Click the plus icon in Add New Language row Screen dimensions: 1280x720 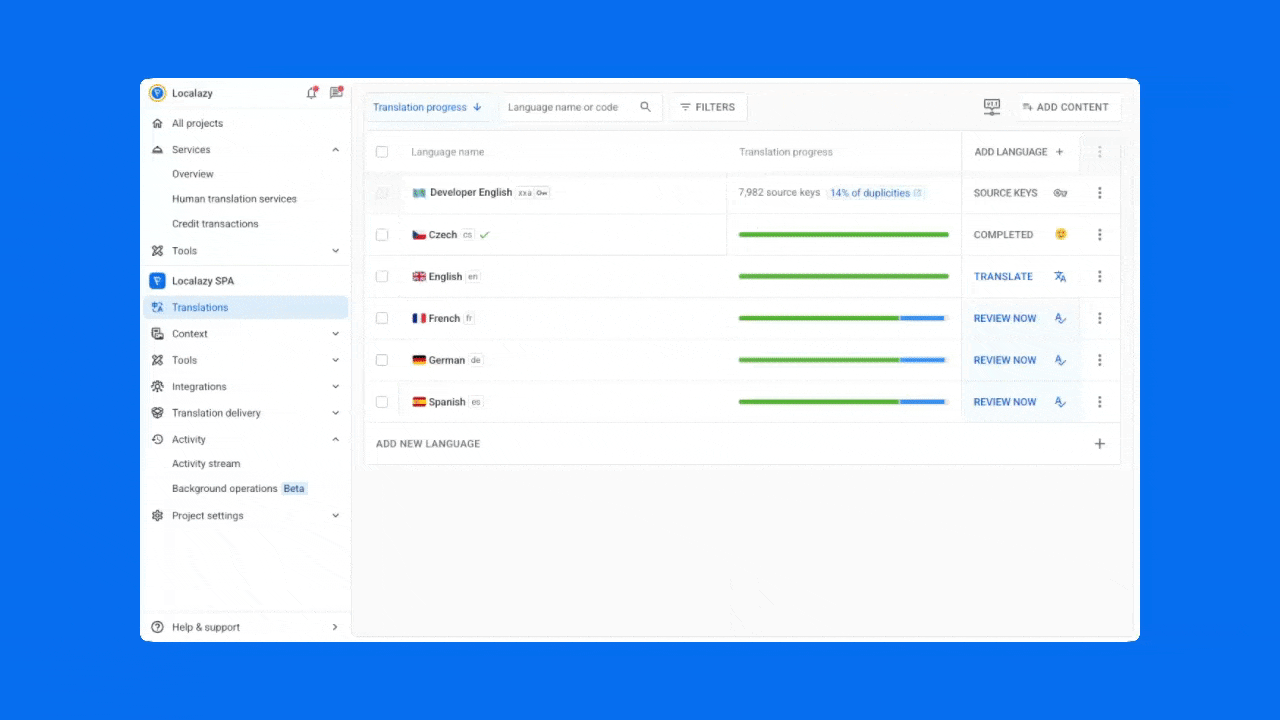coord(1100,444)
